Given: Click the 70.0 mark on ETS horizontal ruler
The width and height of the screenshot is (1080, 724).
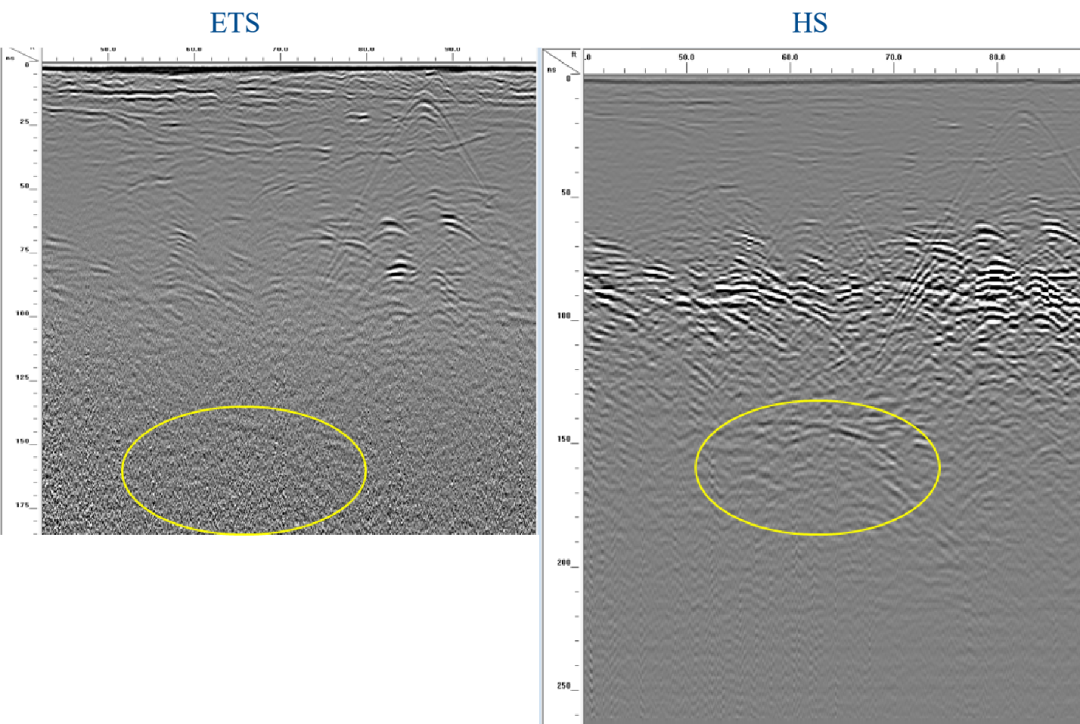Looking at the screenshot, I should pyautogui.click(x=280, y=49).
